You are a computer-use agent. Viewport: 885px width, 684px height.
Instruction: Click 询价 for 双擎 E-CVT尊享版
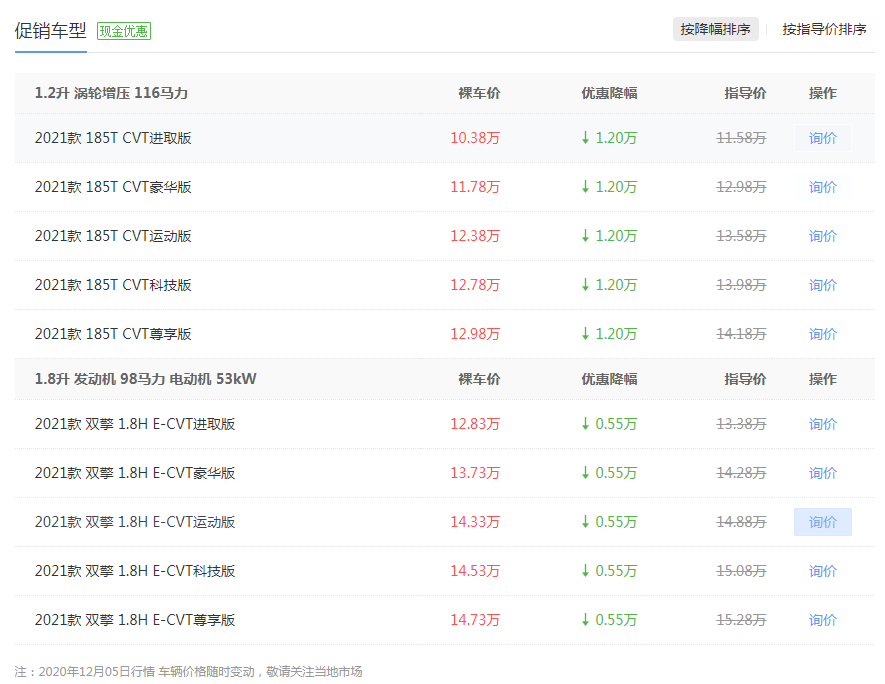tap(822, 620)
